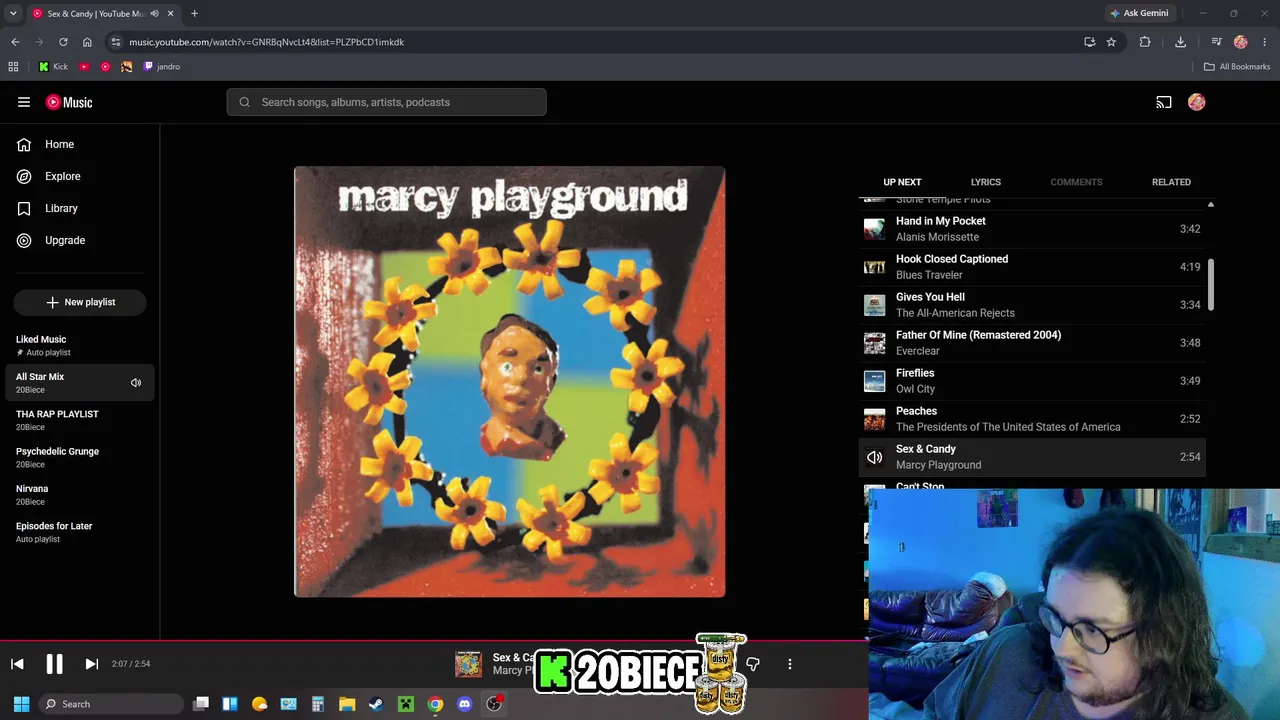This screenshot has width=1280, height=720.
Task: Open the Psychedelic Grunge playlist
Action: coord(80,457)
